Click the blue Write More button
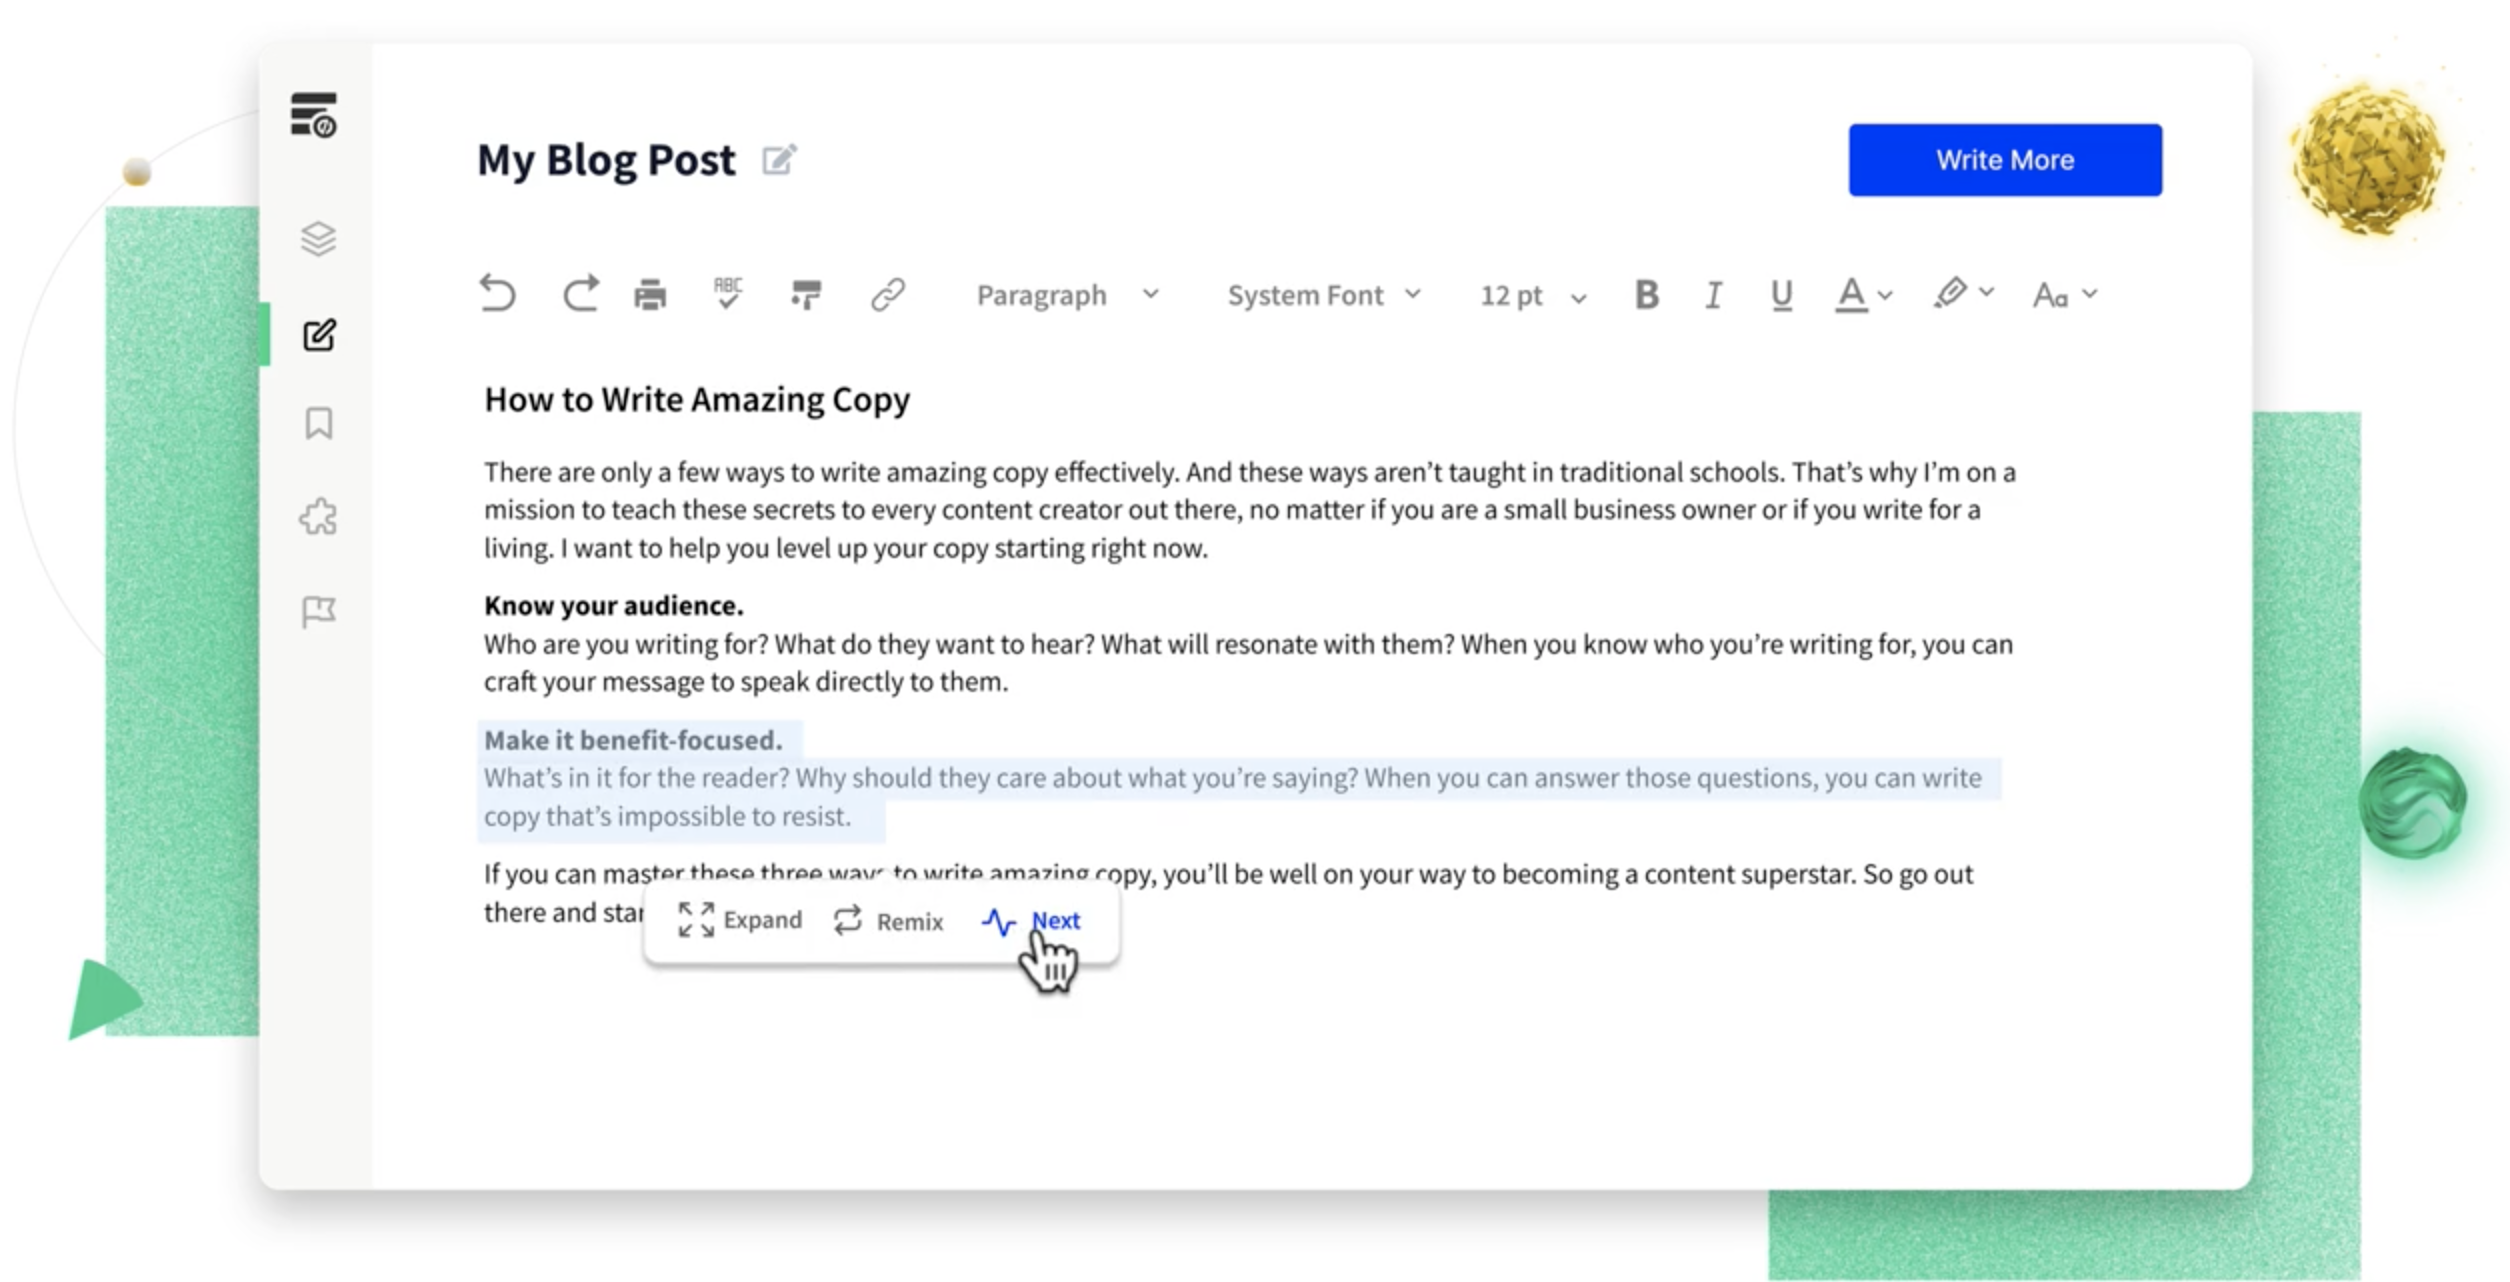Image resolution: width=2510 pixels, height=1282 pixels. tap(2004, 159)
